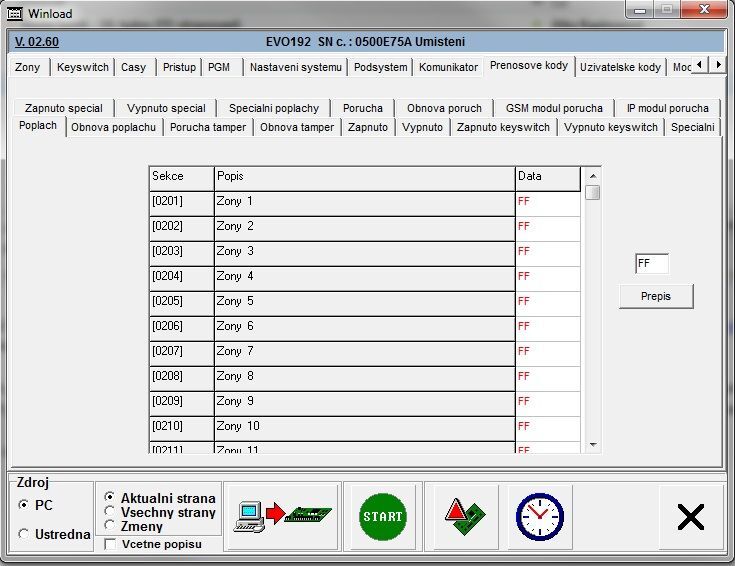Enable the Vcetne popisu checkbox
Image resolution: width=735 pixels, height=566 pixels.
(x=110, y=545)
